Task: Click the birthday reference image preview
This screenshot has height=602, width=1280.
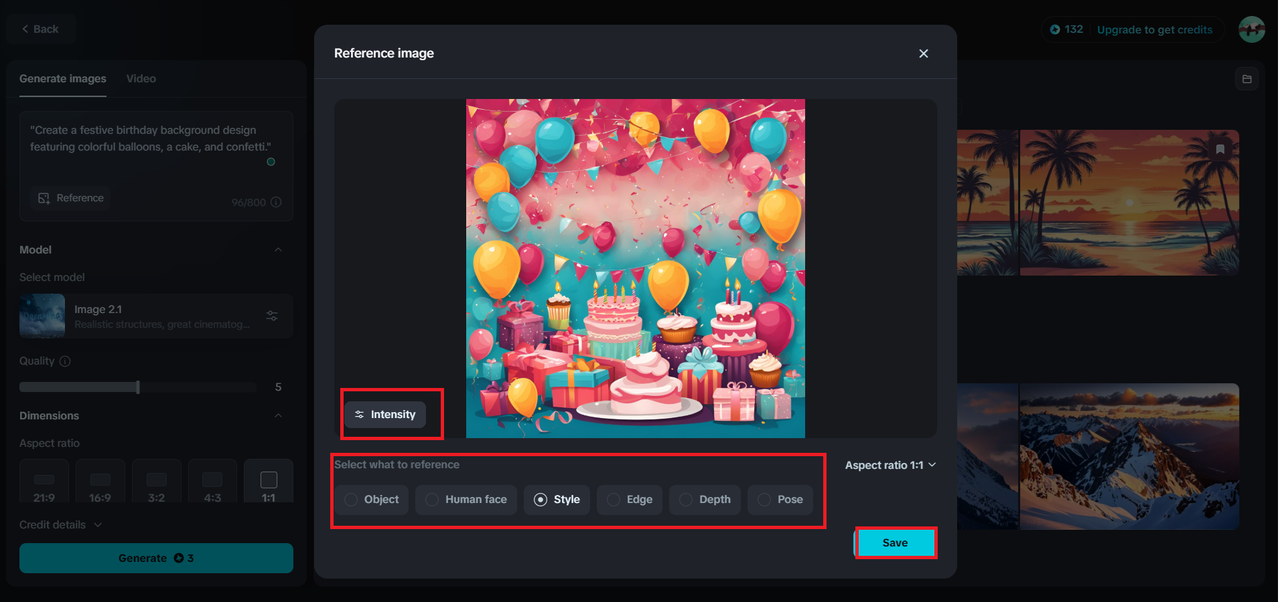Action: coord(635,268)
